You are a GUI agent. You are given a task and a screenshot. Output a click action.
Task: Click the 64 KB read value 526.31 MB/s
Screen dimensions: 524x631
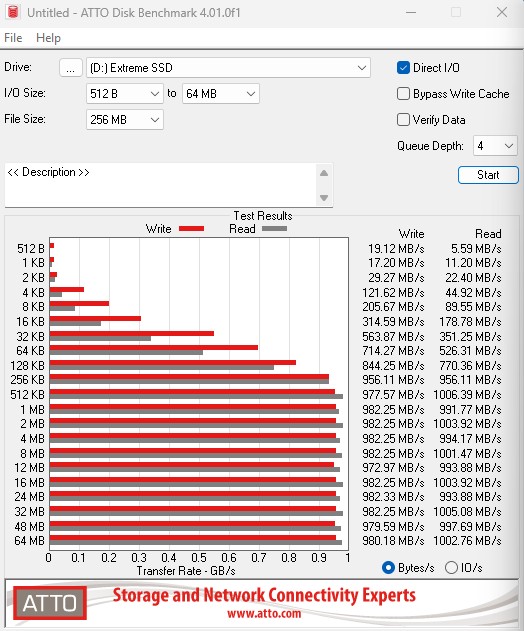(470, 351)
